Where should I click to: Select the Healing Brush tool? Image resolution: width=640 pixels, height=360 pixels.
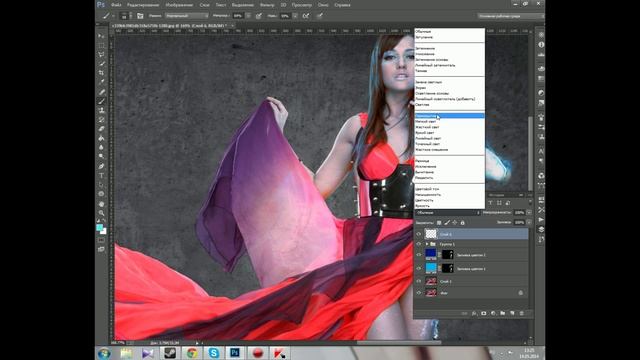[x=101, y=92]
